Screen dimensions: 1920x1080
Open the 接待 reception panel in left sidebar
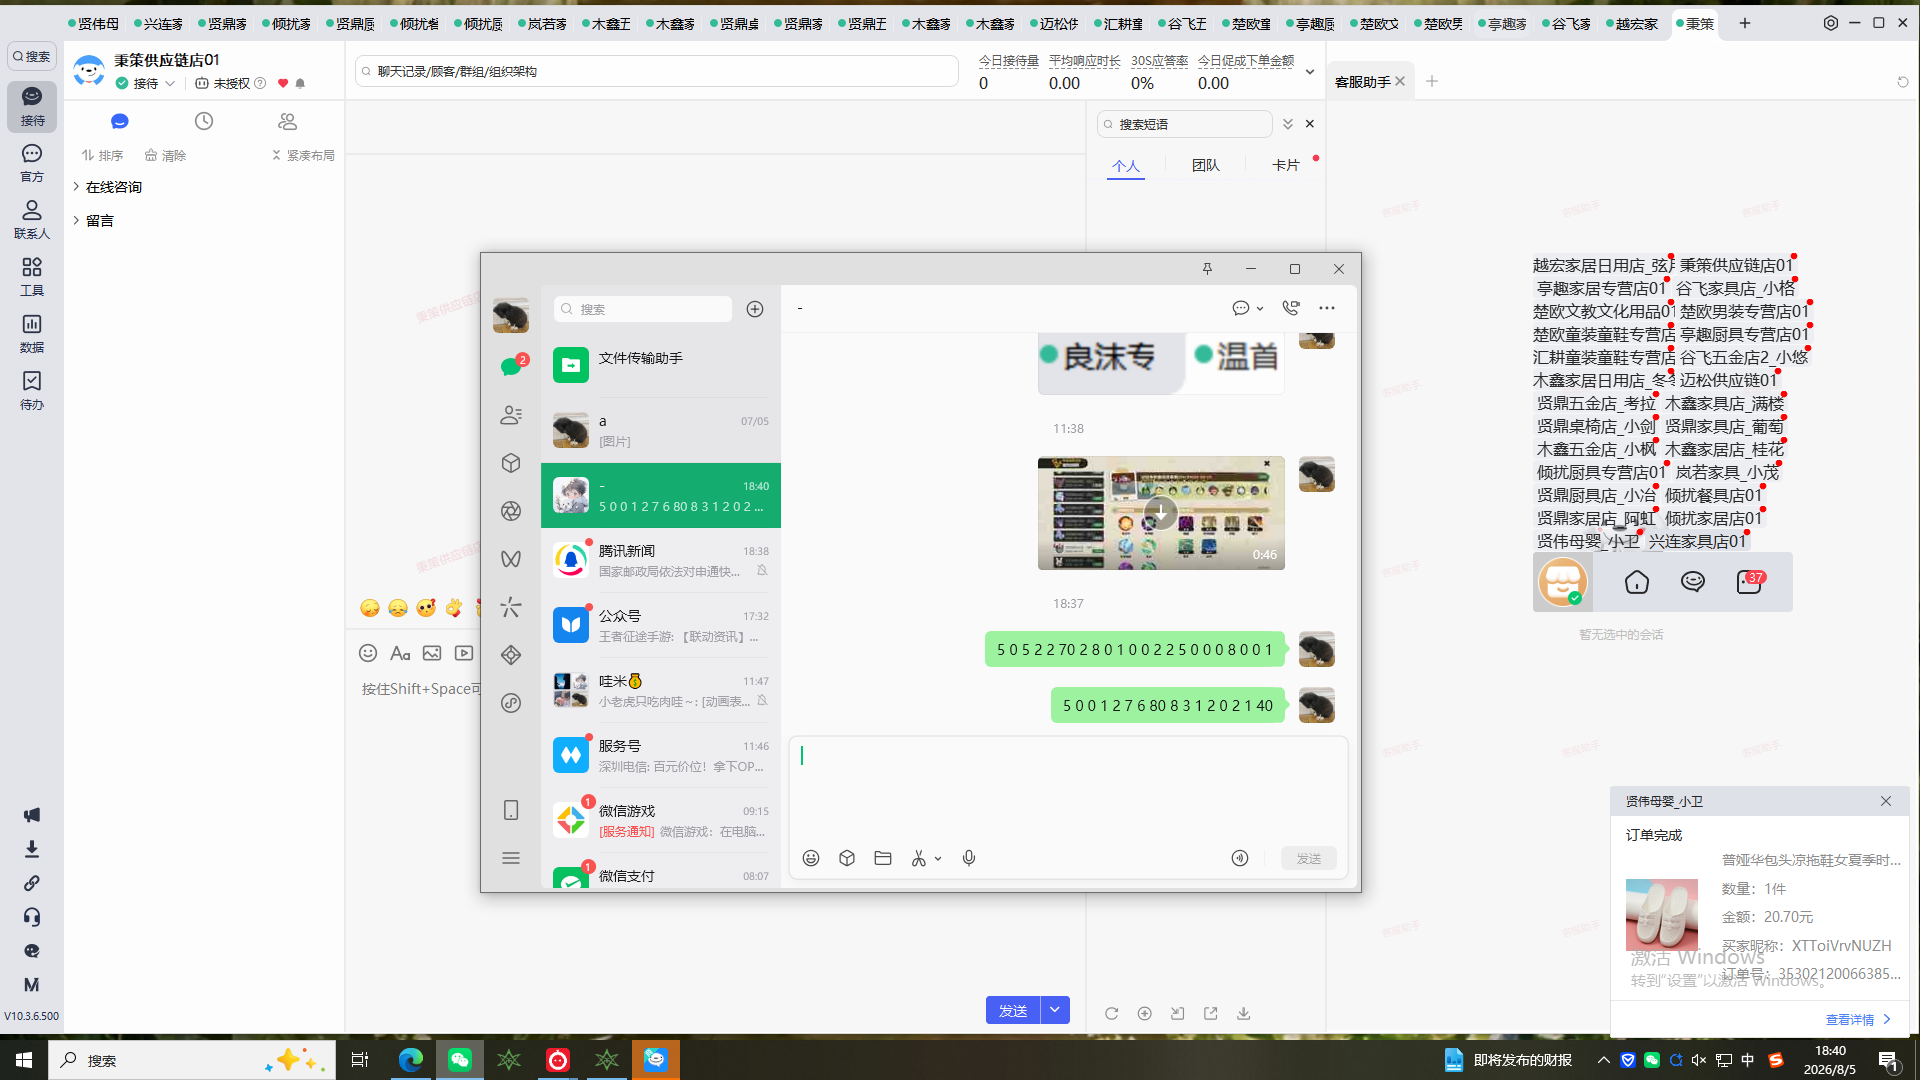click(32, 106)
